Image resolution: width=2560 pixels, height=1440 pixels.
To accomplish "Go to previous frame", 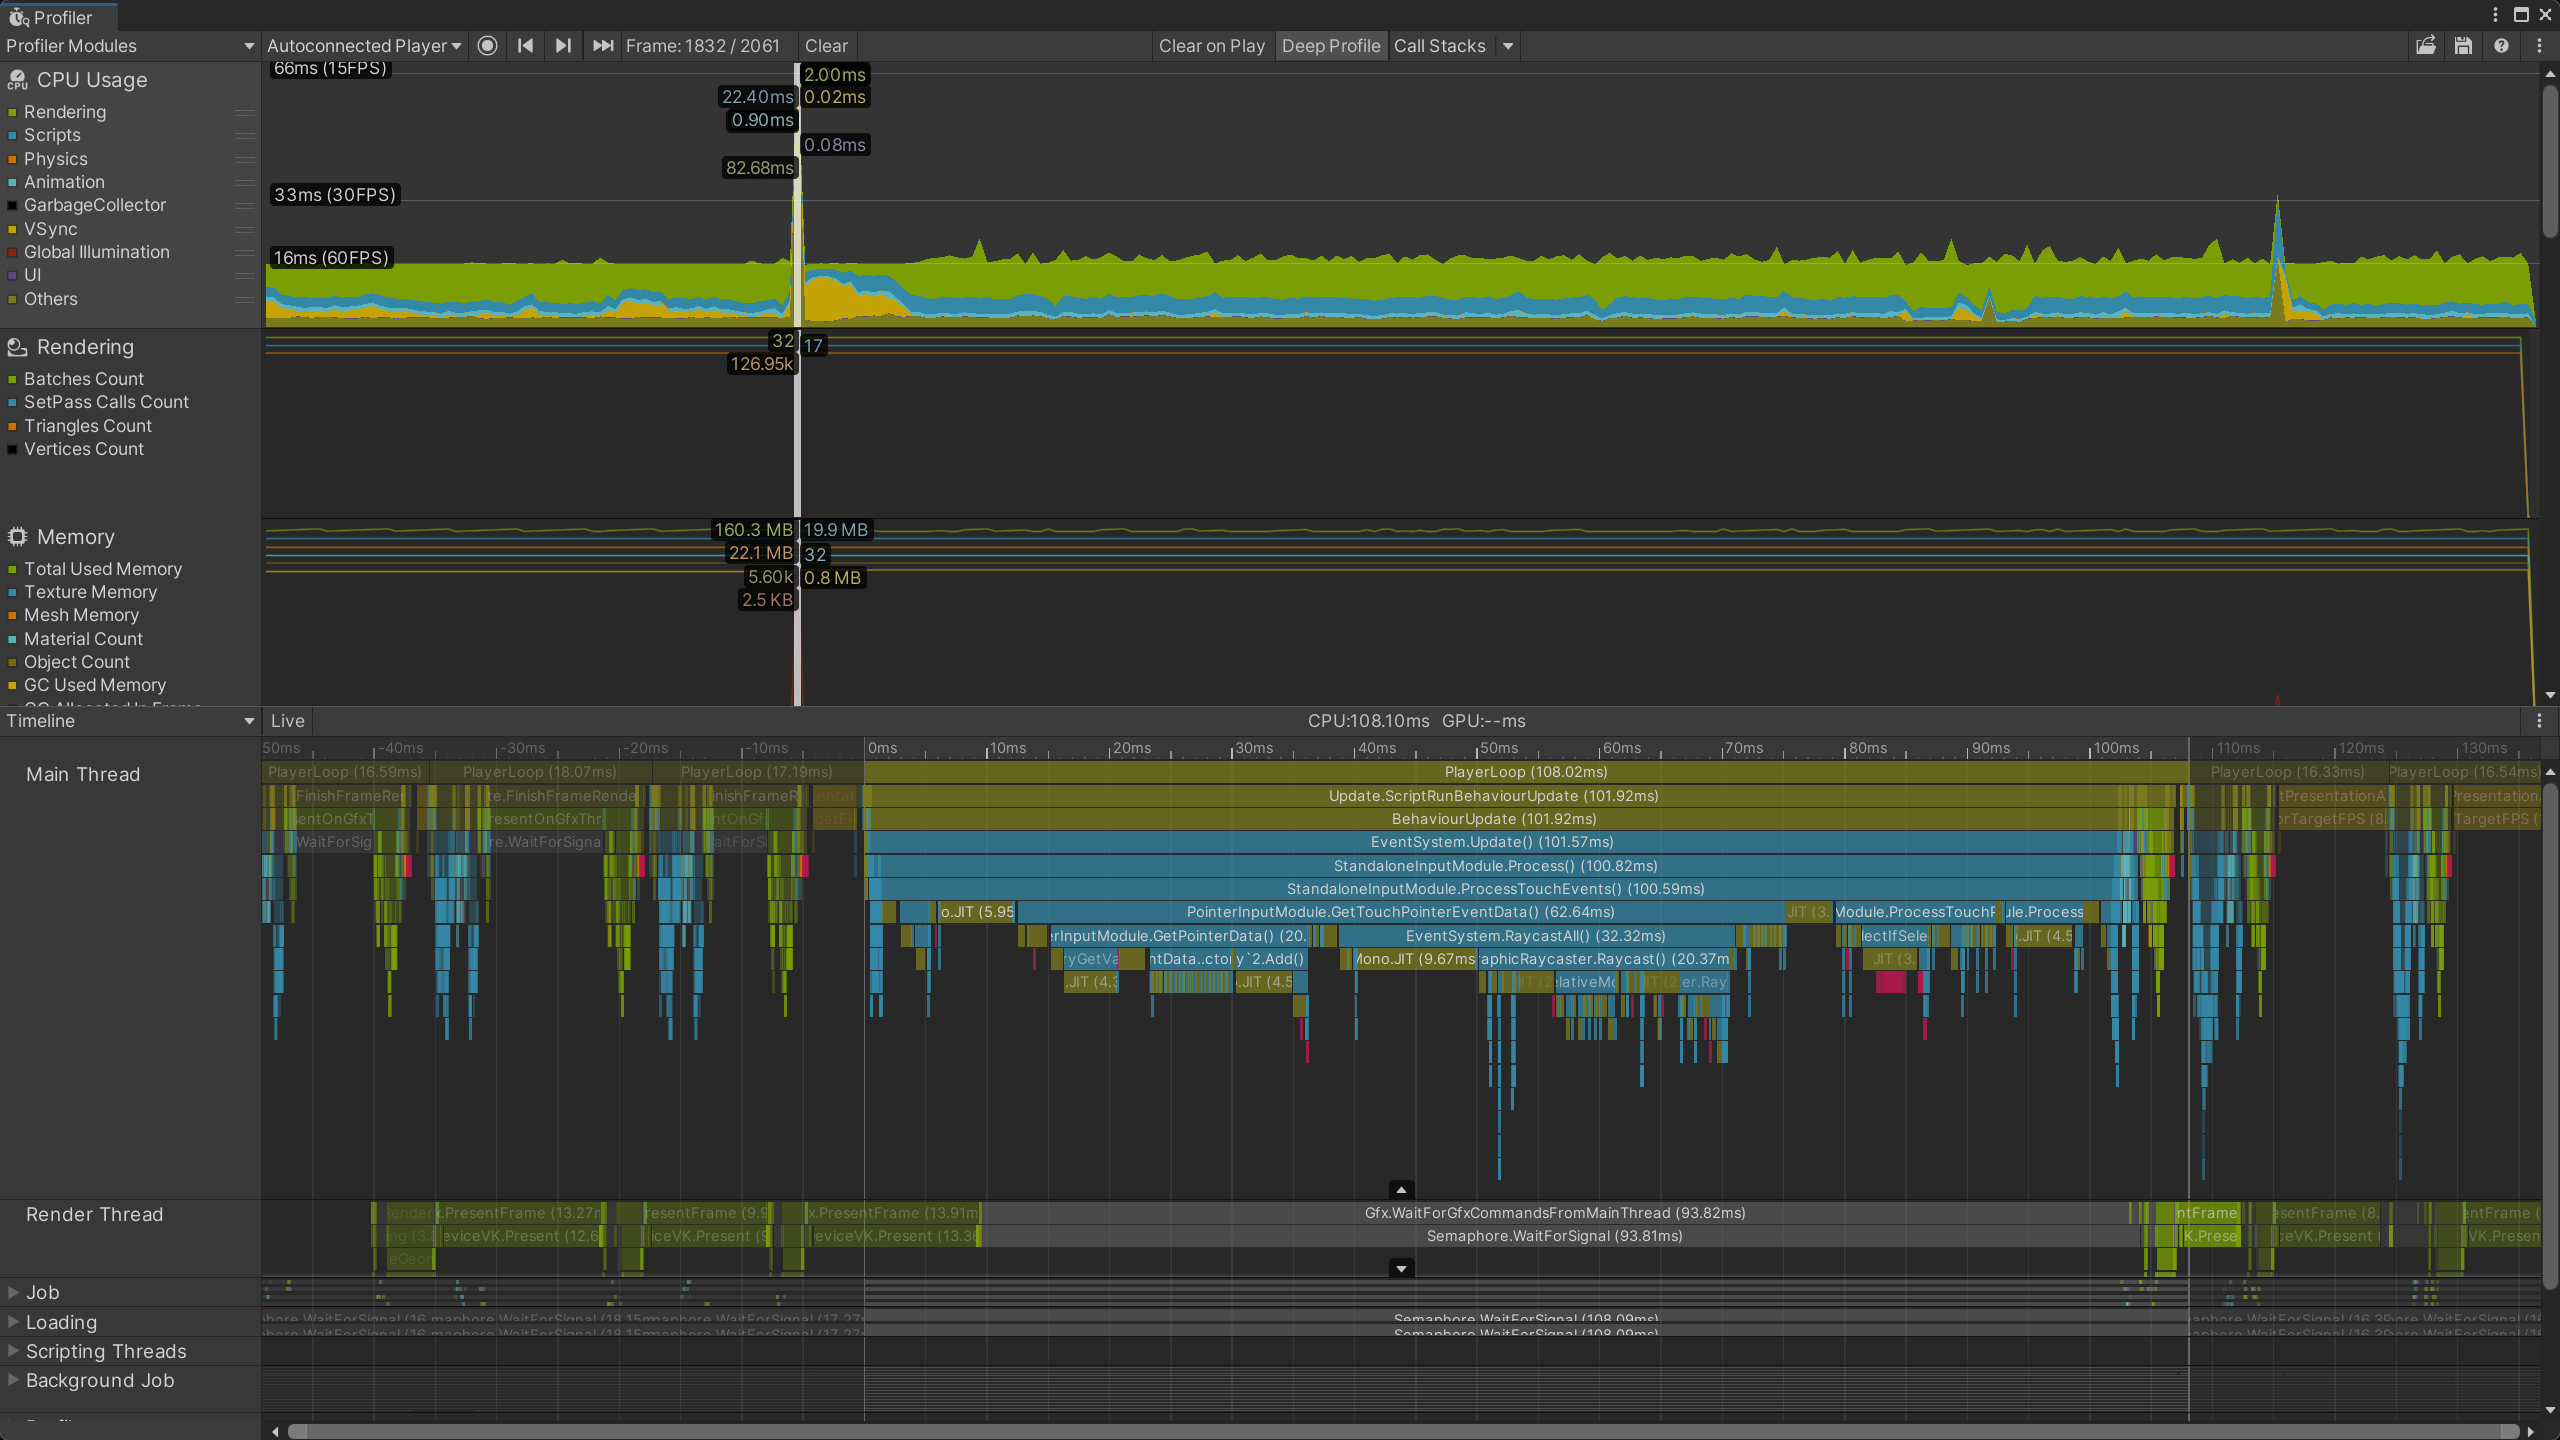I will click(525, 46).
